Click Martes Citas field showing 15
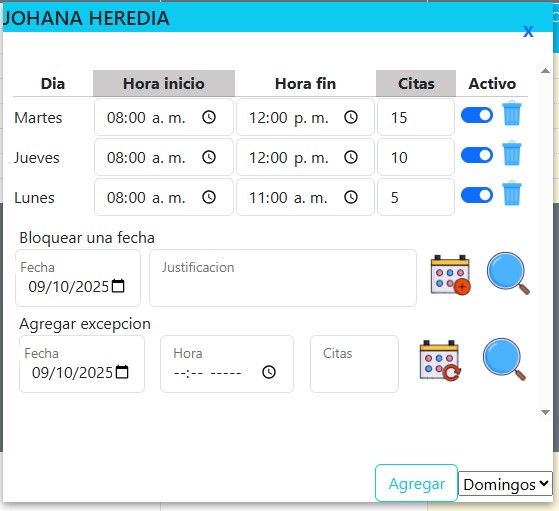Screen dimensions: 559x511 coord(416,117)
